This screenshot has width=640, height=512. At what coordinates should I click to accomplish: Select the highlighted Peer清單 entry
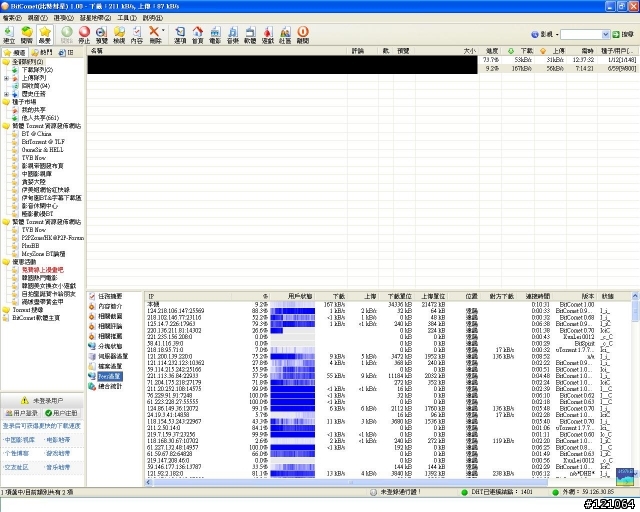(109, 376)
